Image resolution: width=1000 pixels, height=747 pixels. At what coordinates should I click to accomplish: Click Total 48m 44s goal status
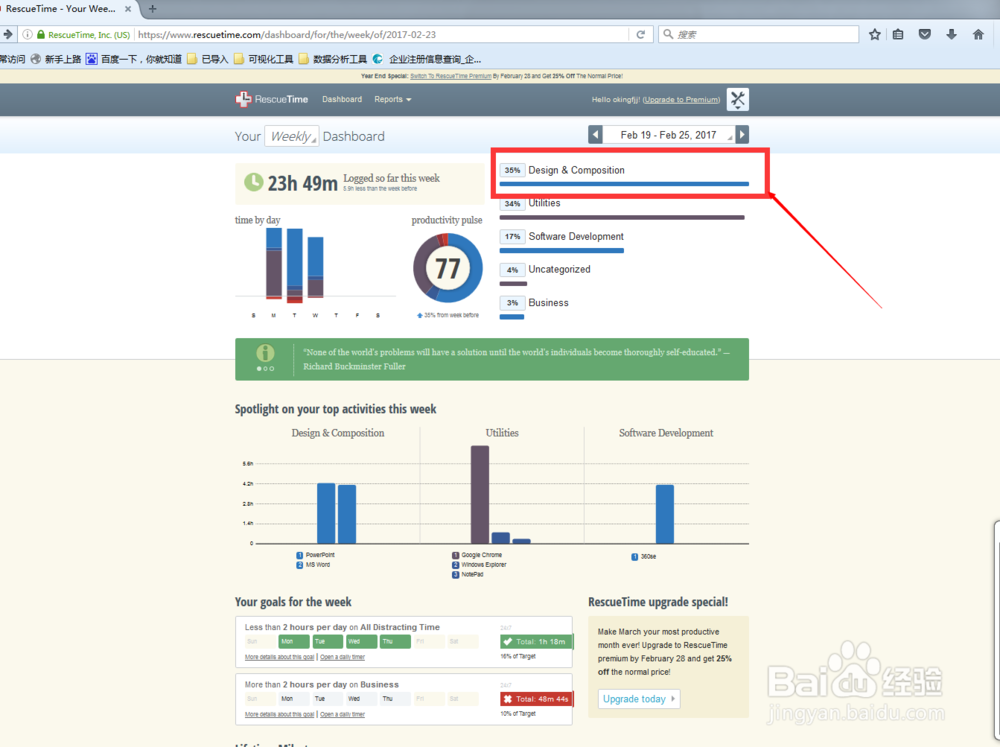click(537, 699)
